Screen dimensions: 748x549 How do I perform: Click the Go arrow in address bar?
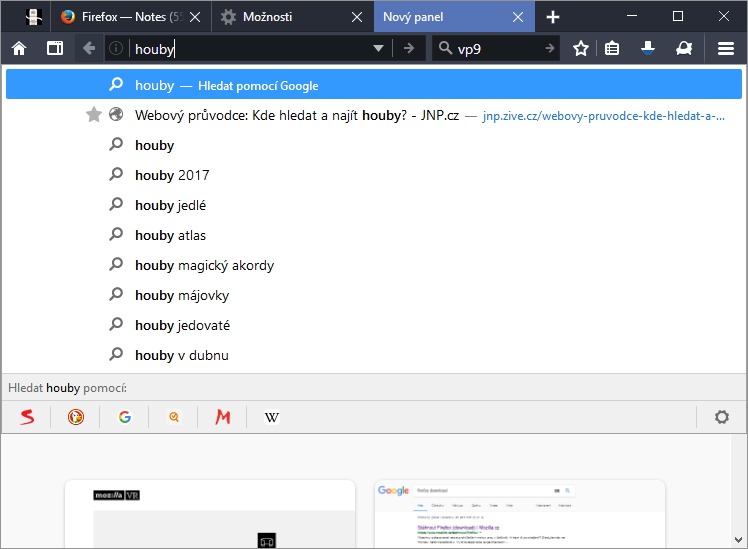click(409, 48)
